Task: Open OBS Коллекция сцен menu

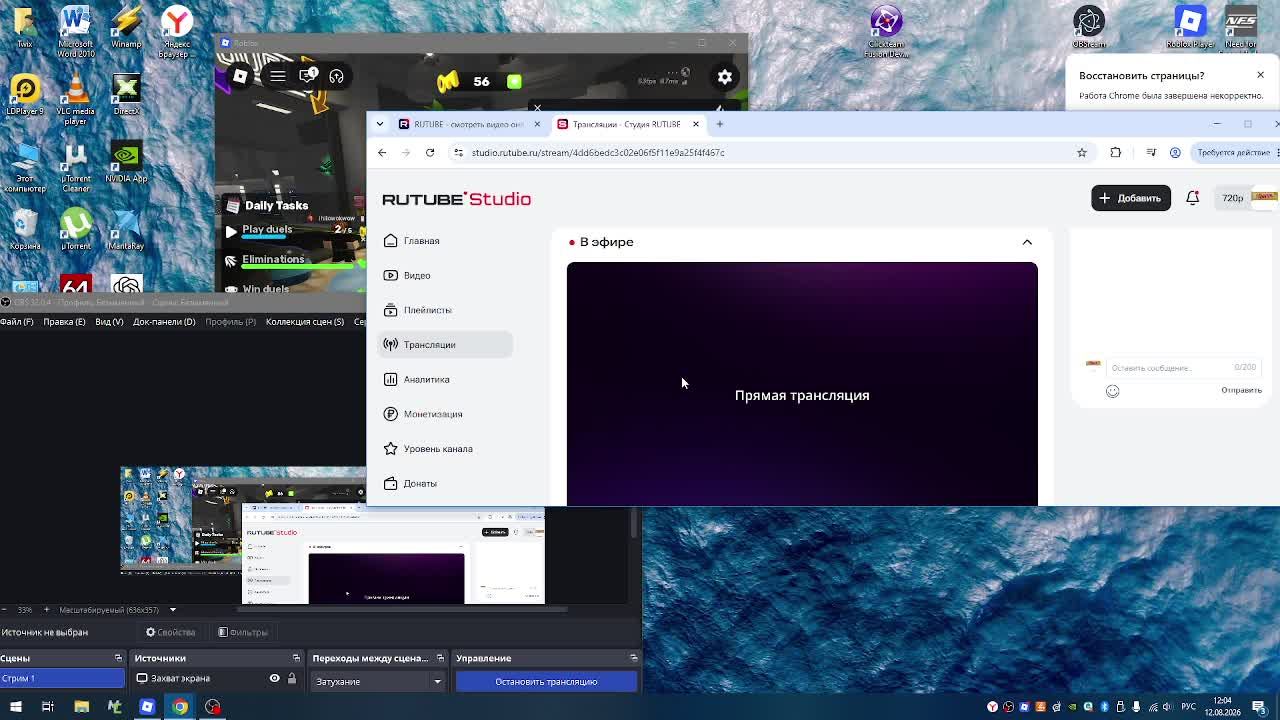Action: coord(305,322)
